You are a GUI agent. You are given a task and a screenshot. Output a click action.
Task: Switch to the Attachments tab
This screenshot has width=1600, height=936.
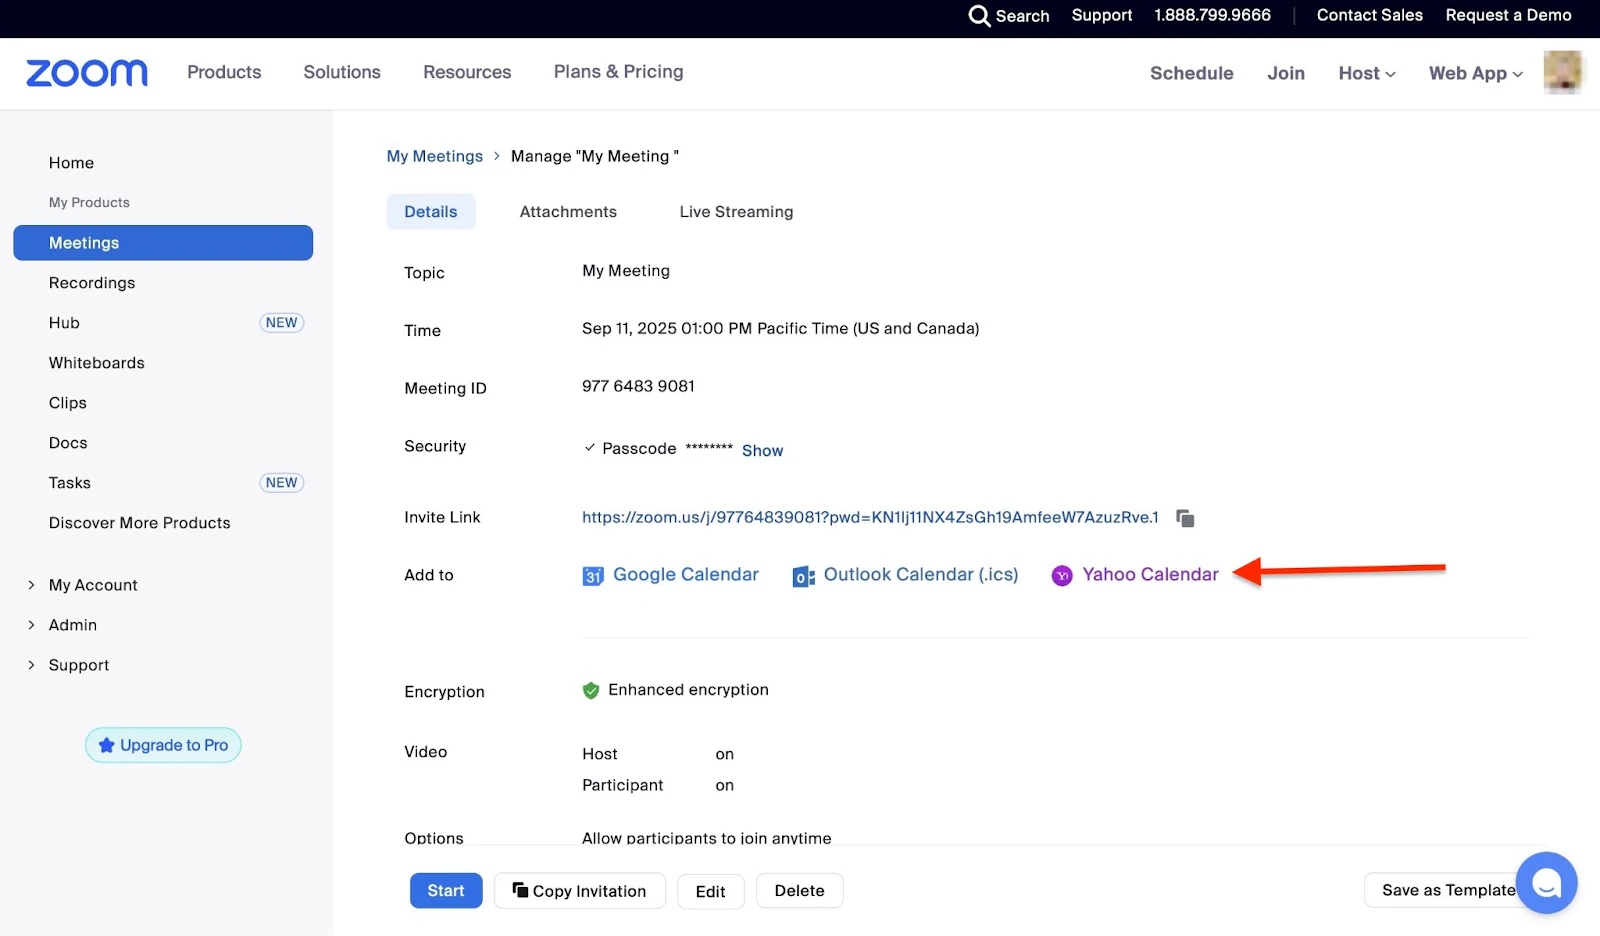pos(568,212)
